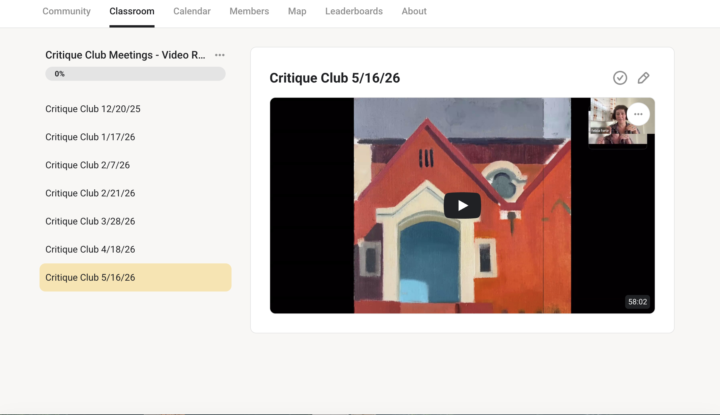Open the Map tab

(x=297, y=11)
